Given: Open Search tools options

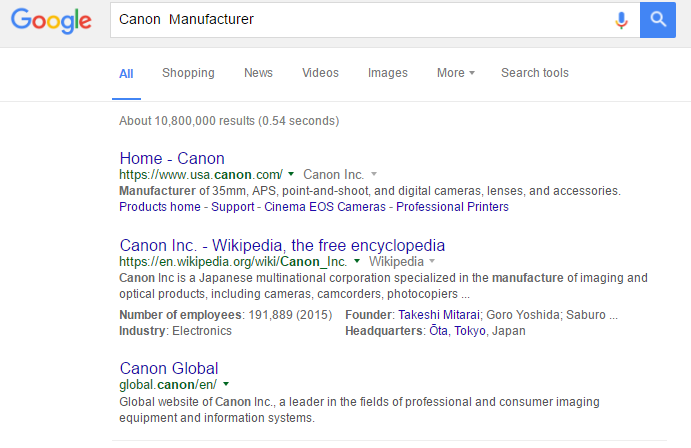Looking at the screenshot, I should click(534, 73).
